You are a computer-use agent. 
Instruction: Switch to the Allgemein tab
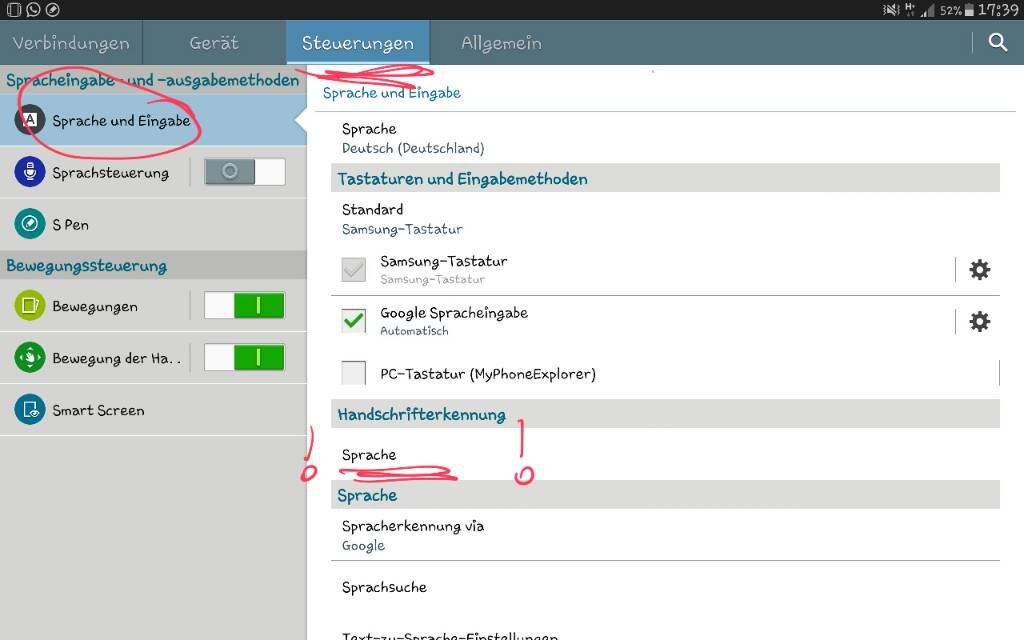501,42
